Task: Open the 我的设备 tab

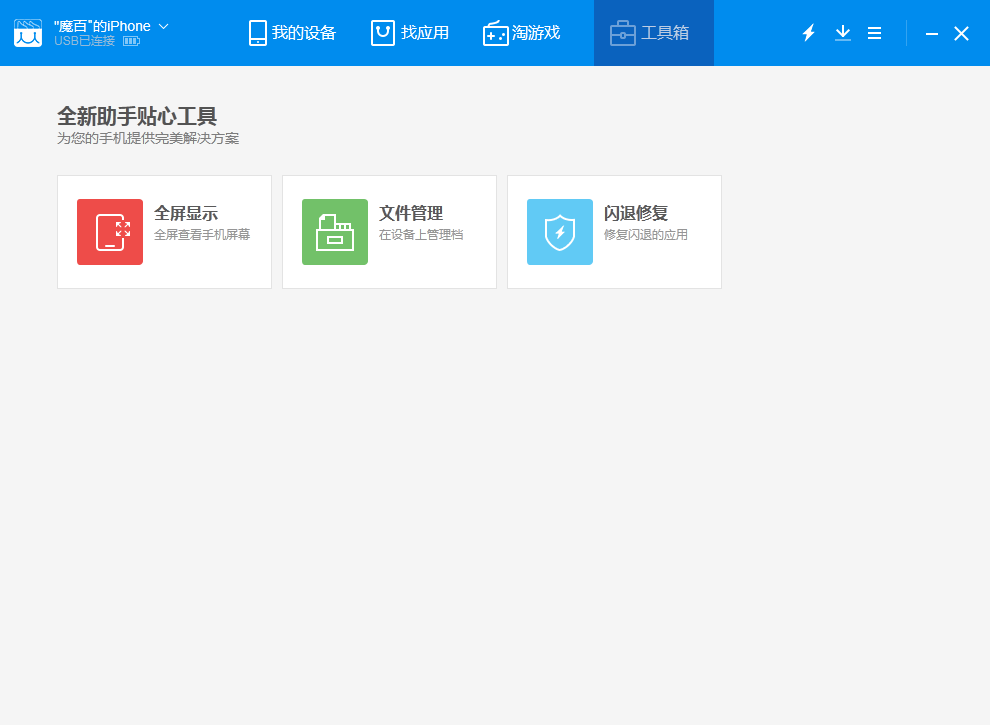Action: tap(292, 33)
